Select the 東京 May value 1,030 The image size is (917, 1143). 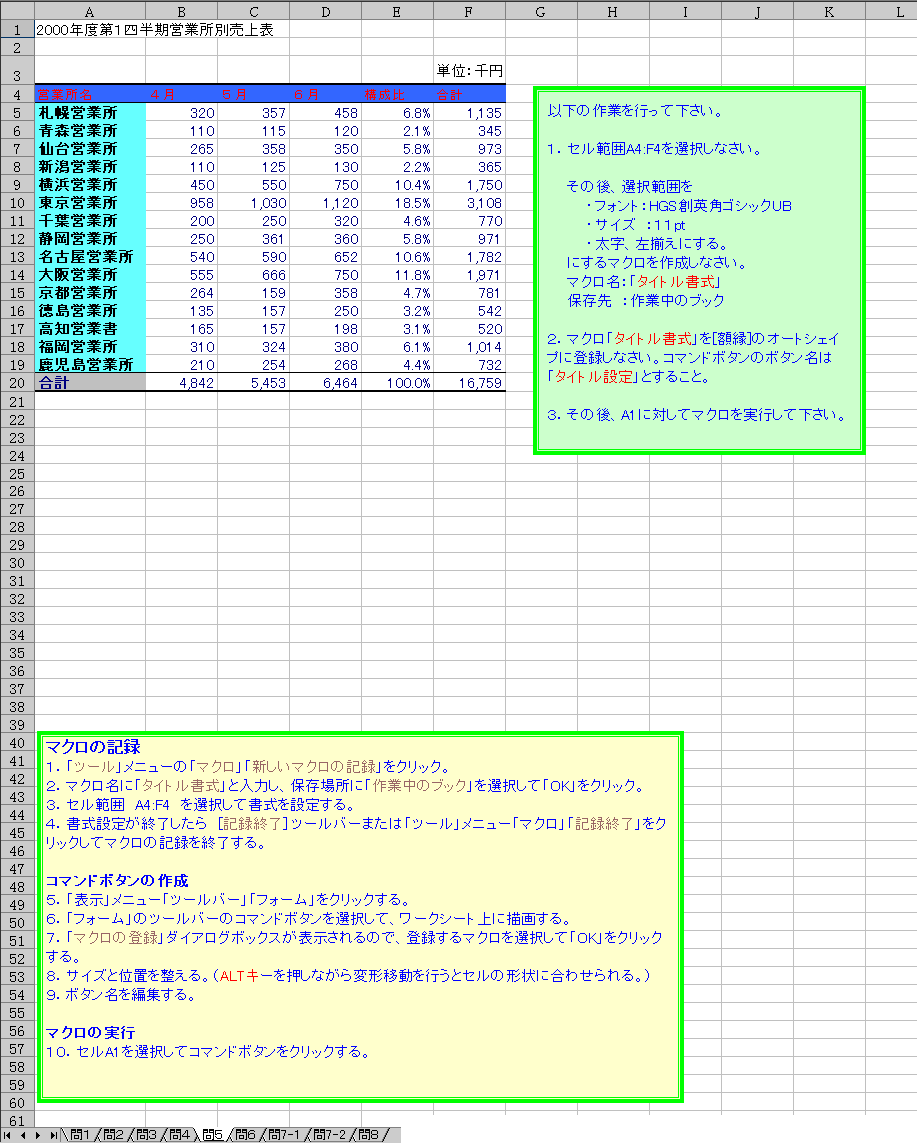coord(254,203)
